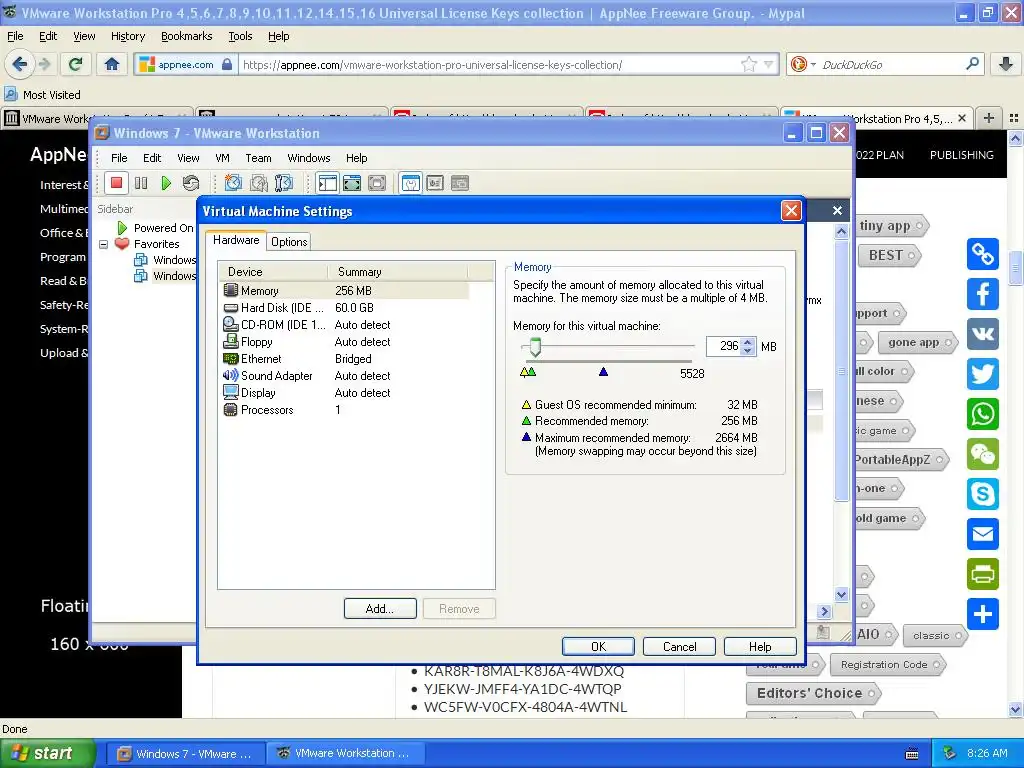Screen dimensions: 1024x768
Task: Select Powered On in VMware sidebar
Action: pos(163,228)
